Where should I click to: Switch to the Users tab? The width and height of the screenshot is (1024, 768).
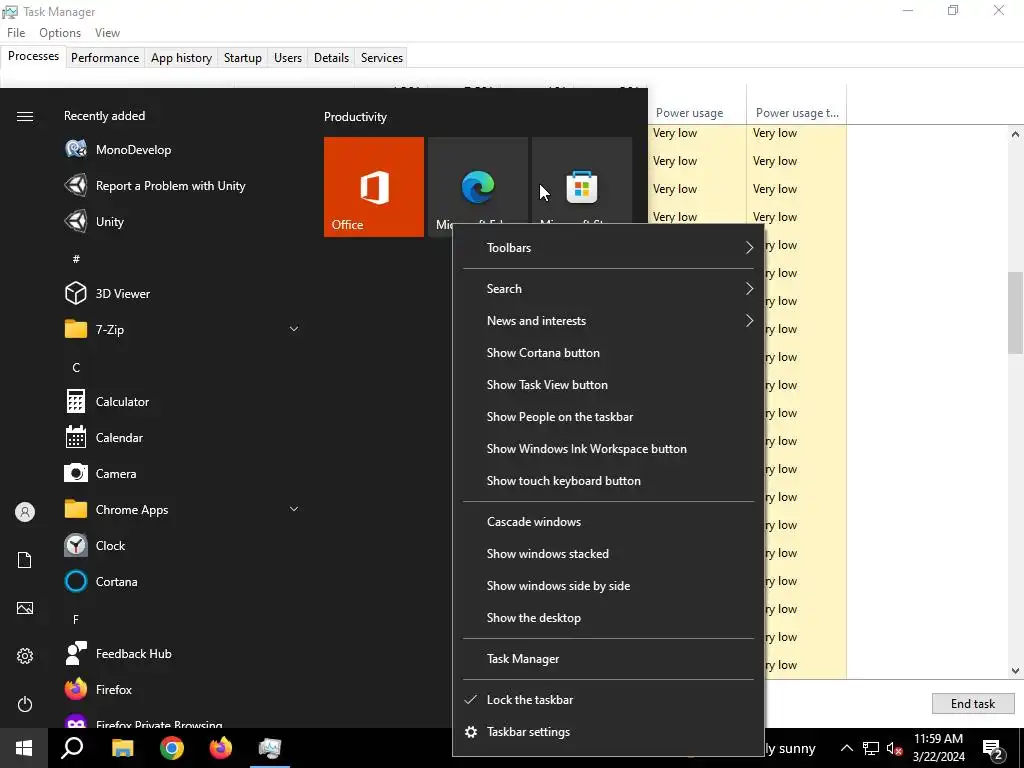(288, 57)
